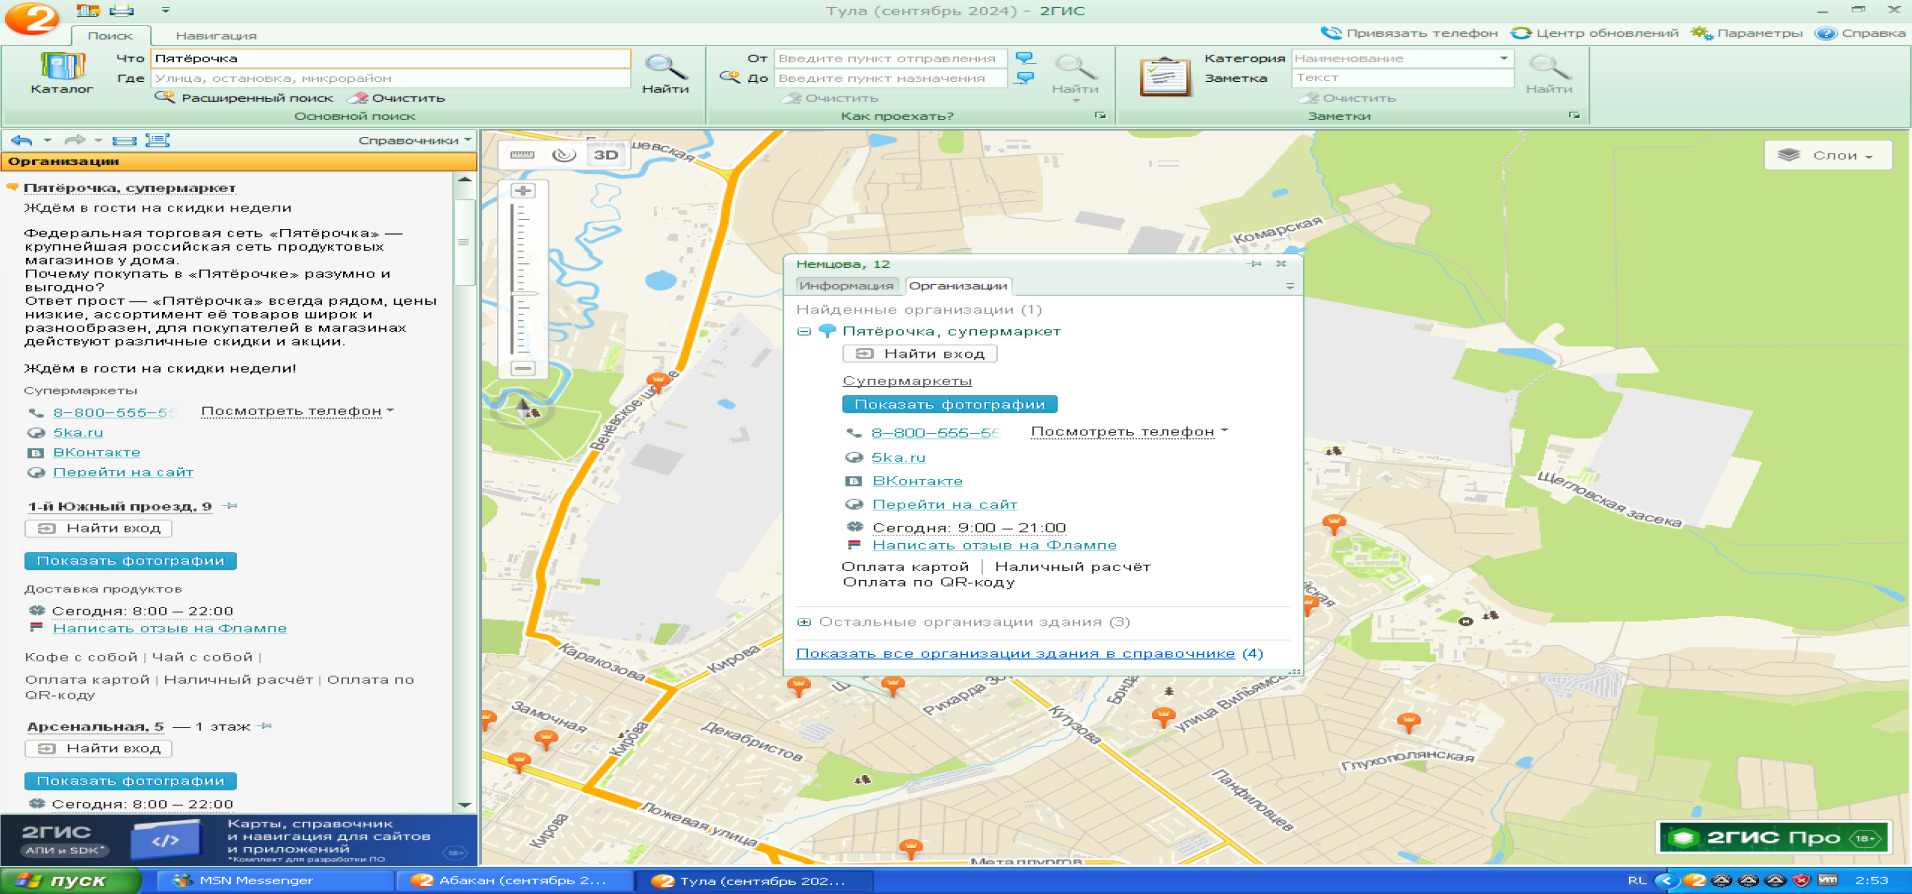Open the 2GIS orange orb application menu

click(x=31, y=18)
